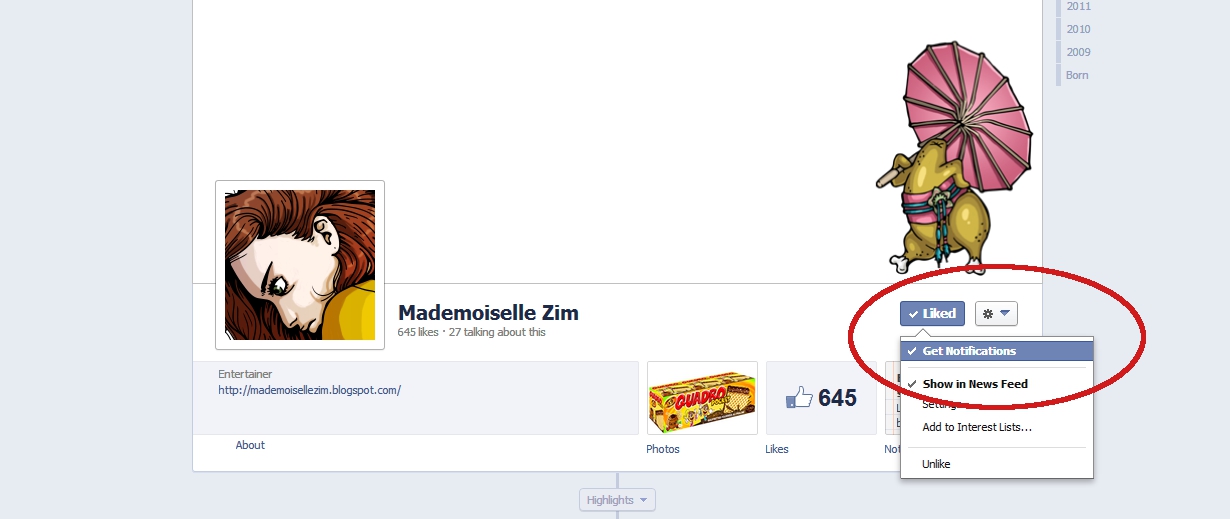Click the gear icon next to Liked
Image resolution: width=1230 pixels, height=519 pixels.
(x=988, y=314)
